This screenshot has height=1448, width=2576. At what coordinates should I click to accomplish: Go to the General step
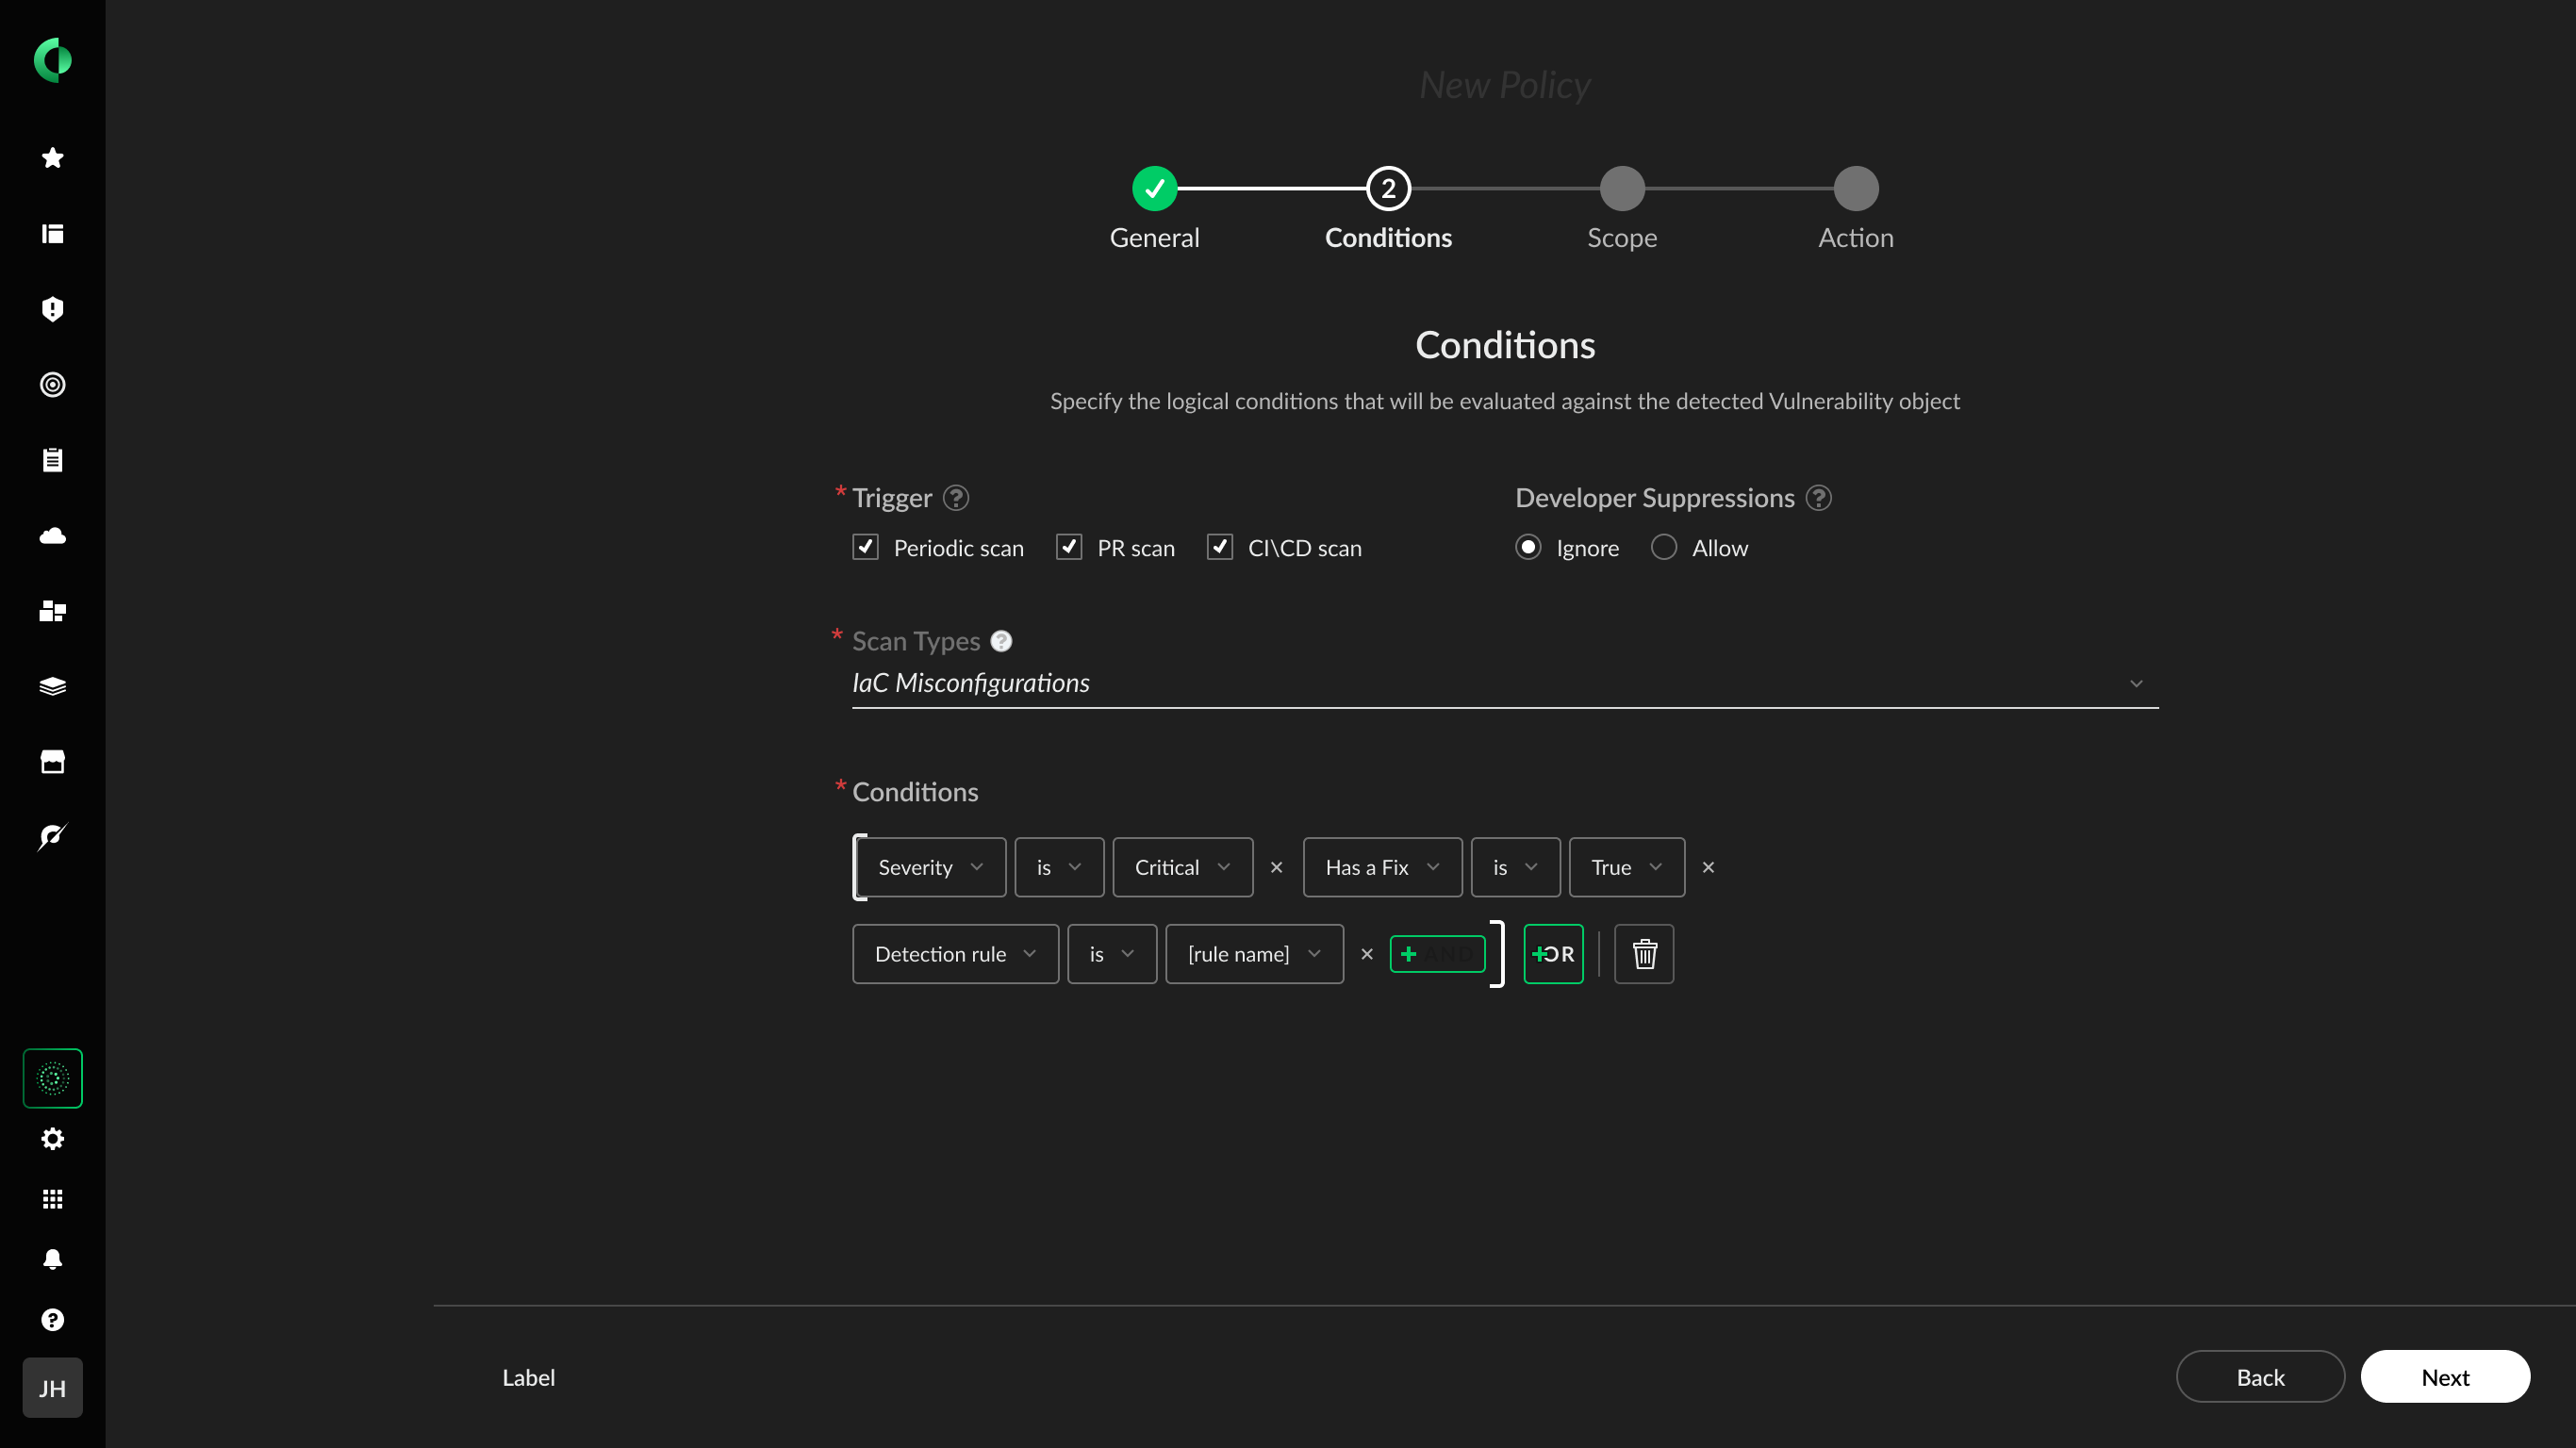tap(1154, 189)
